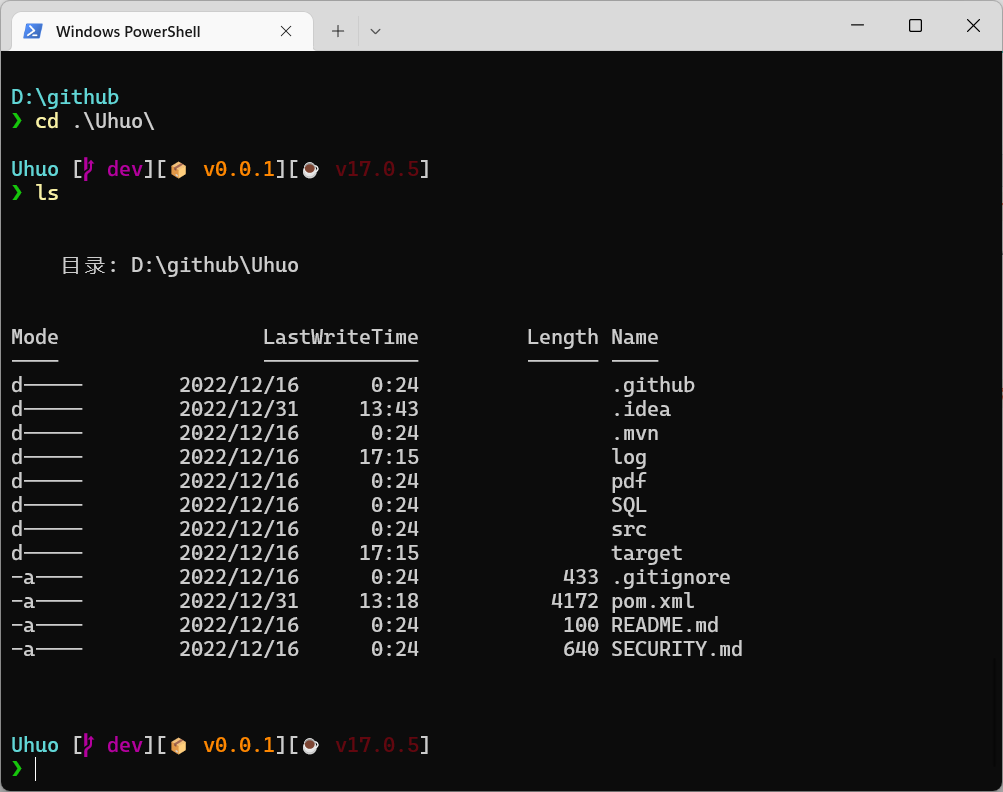
Task: Click the Java coffee cup icon in the bottom prompt
Action: (310, 746)
